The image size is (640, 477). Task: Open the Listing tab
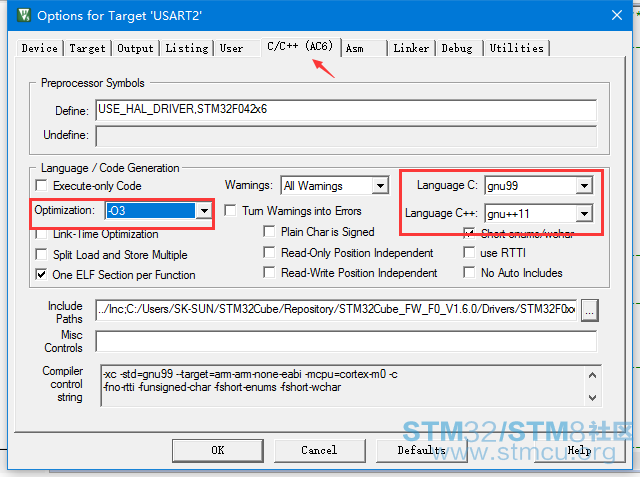tap(187, 48)
